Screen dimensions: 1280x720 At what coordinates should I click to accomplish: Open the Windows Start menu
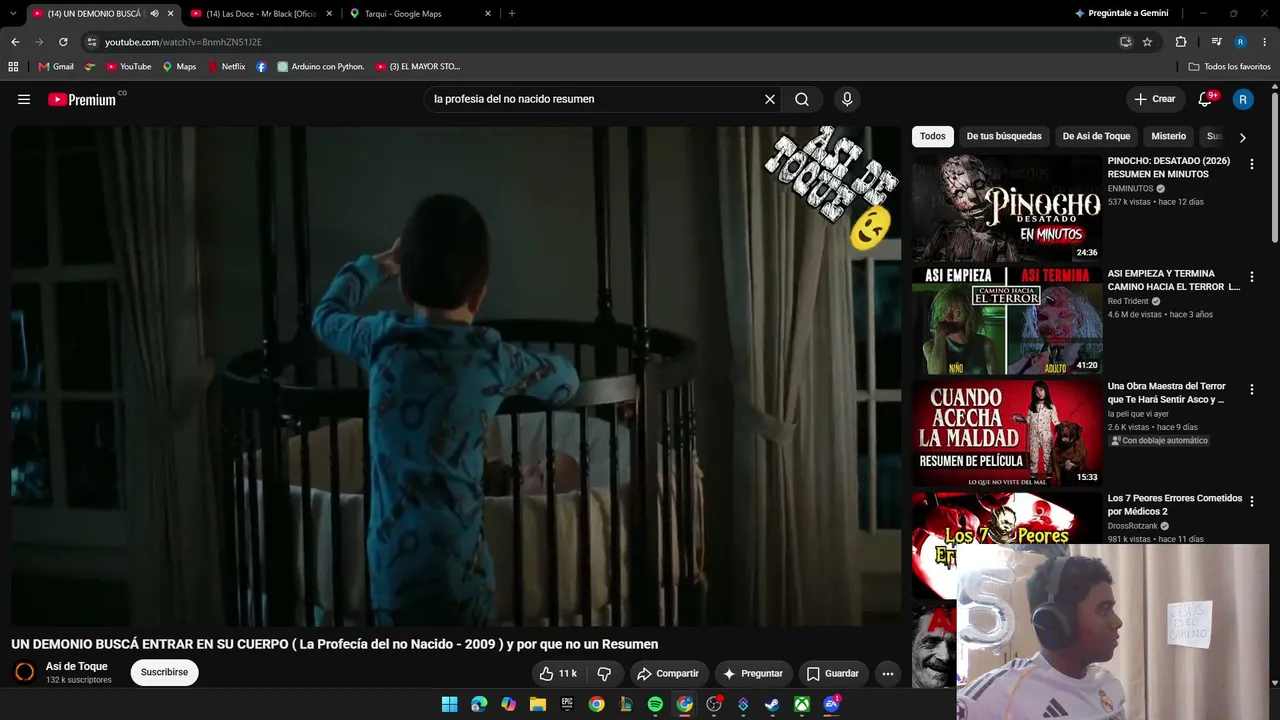coord(450,704)
